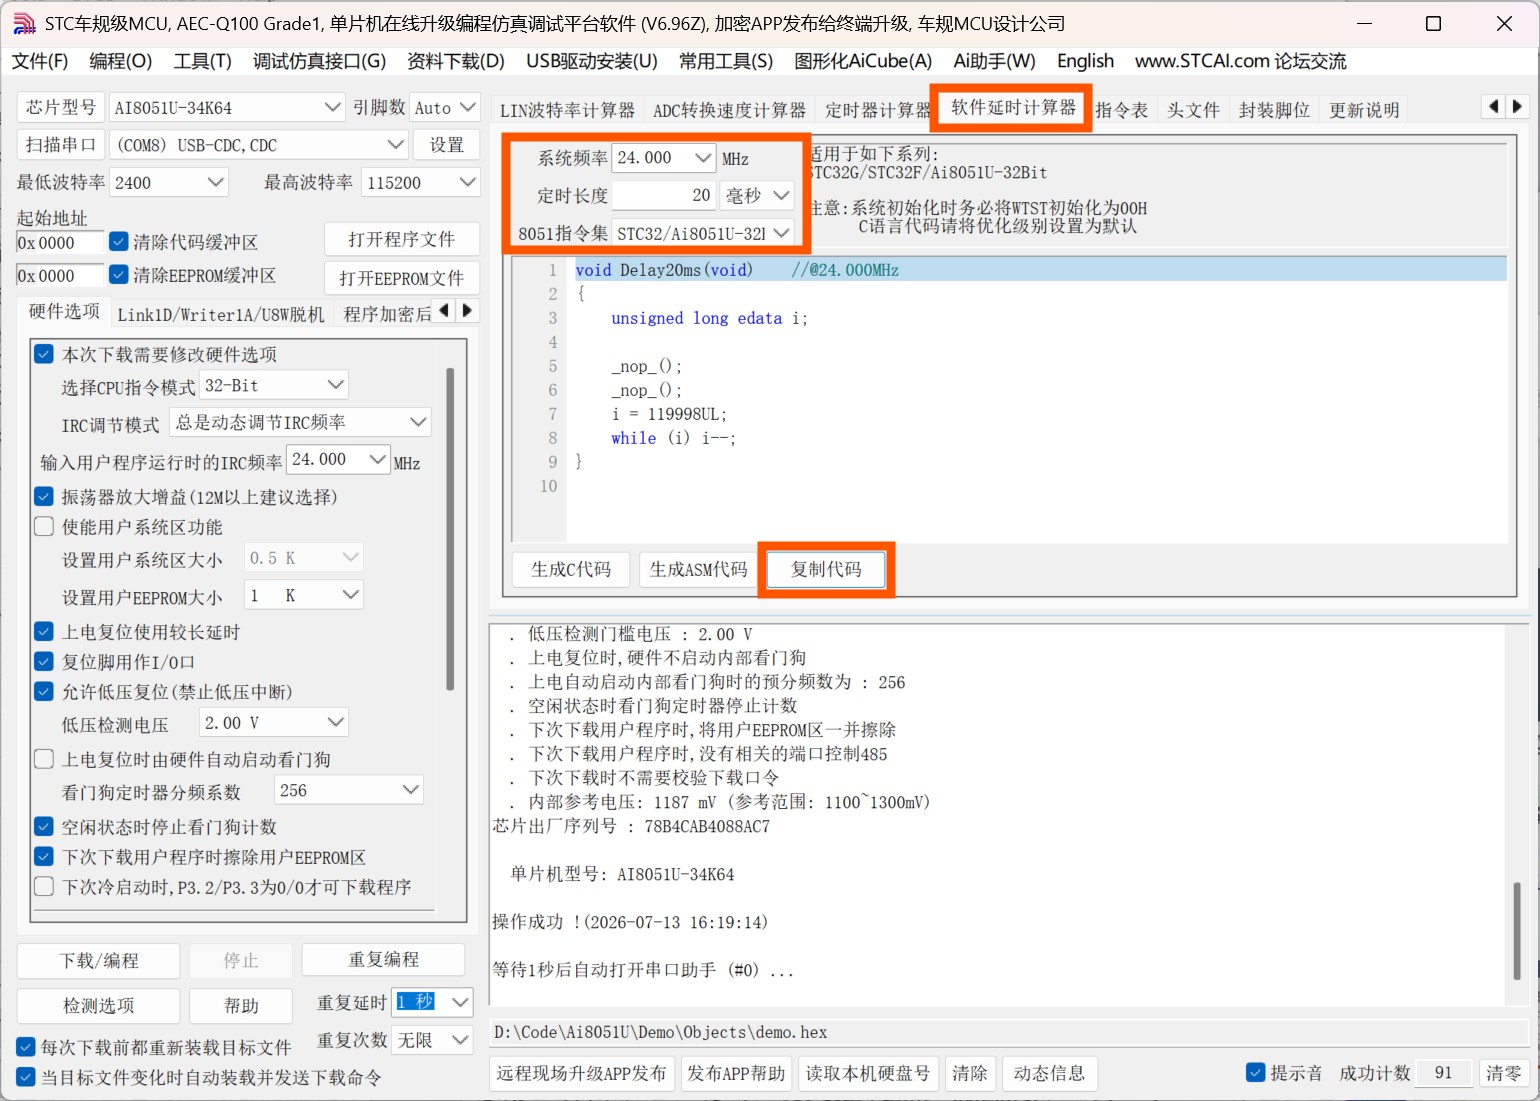Click 远程现场升级APP发布 button
This screenshot has width=1540, height=1101.
(581, 1073)
